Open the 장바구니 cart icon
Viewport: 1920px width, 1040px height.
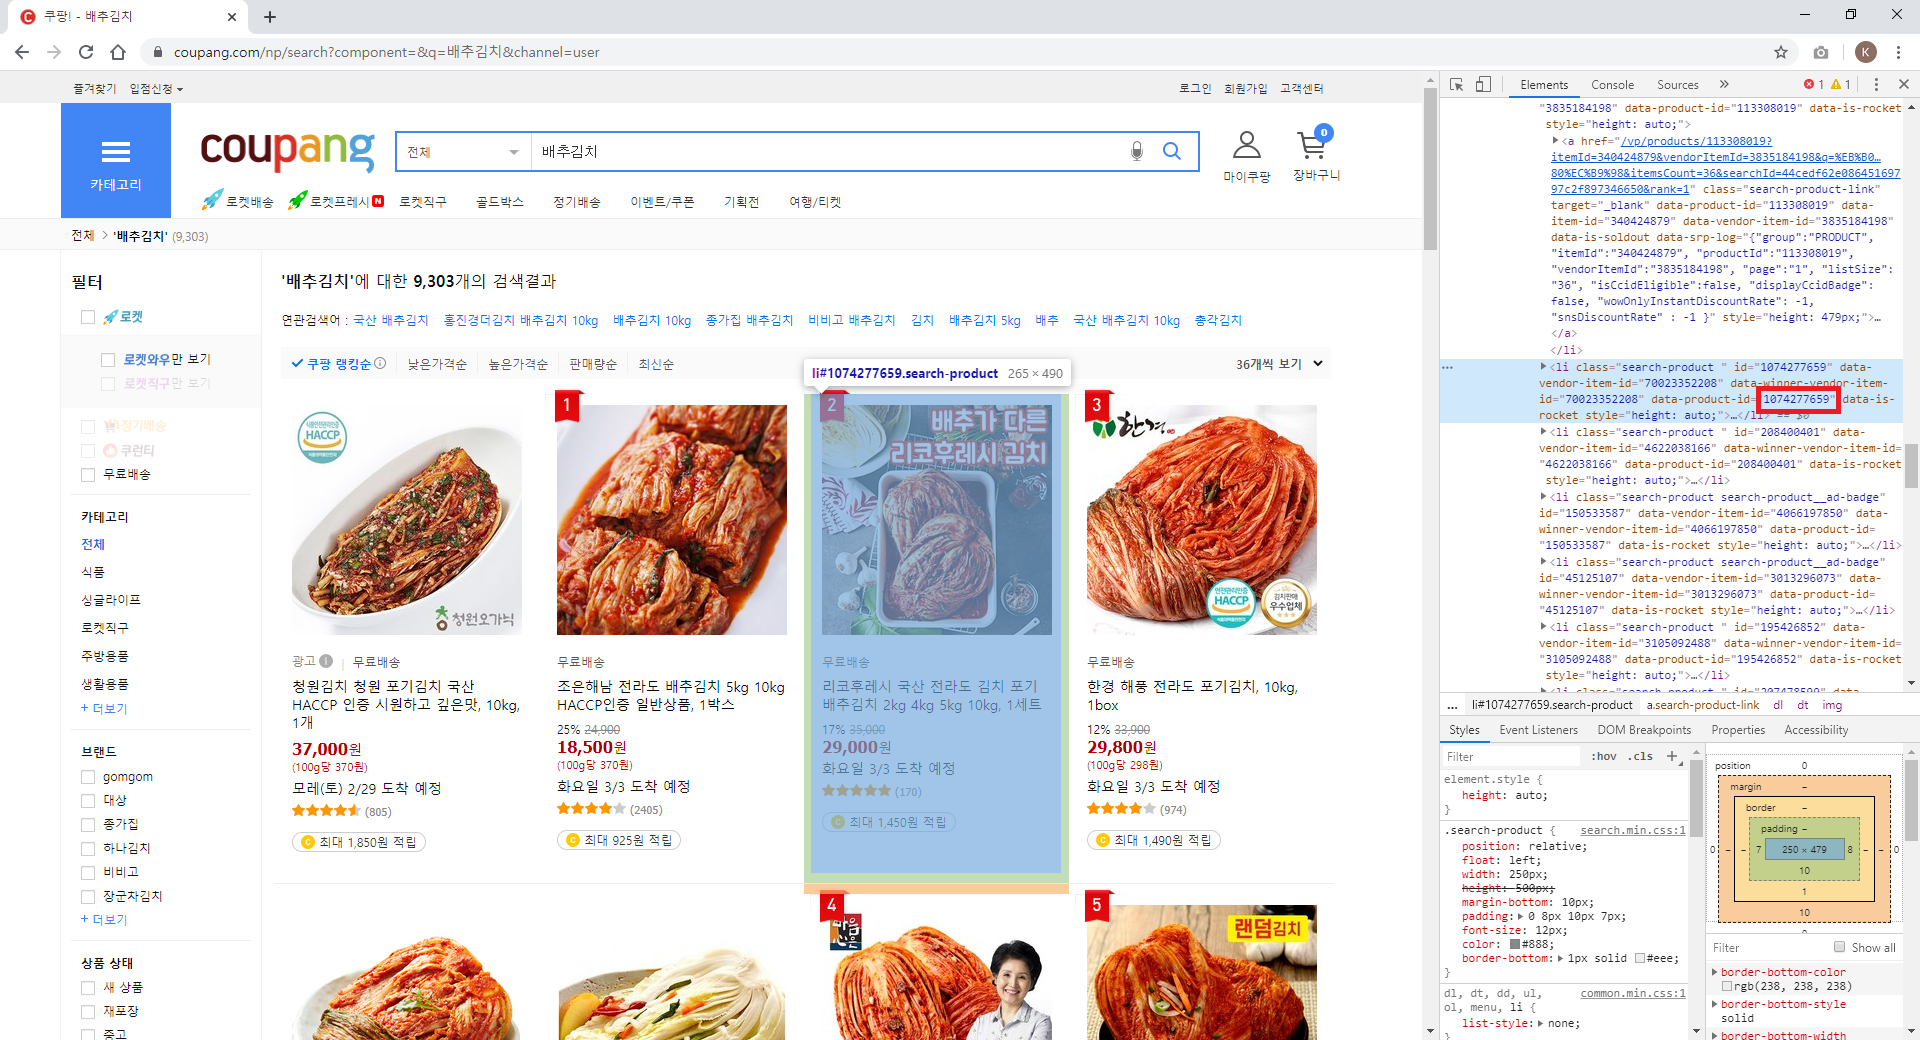[1315, 155]
